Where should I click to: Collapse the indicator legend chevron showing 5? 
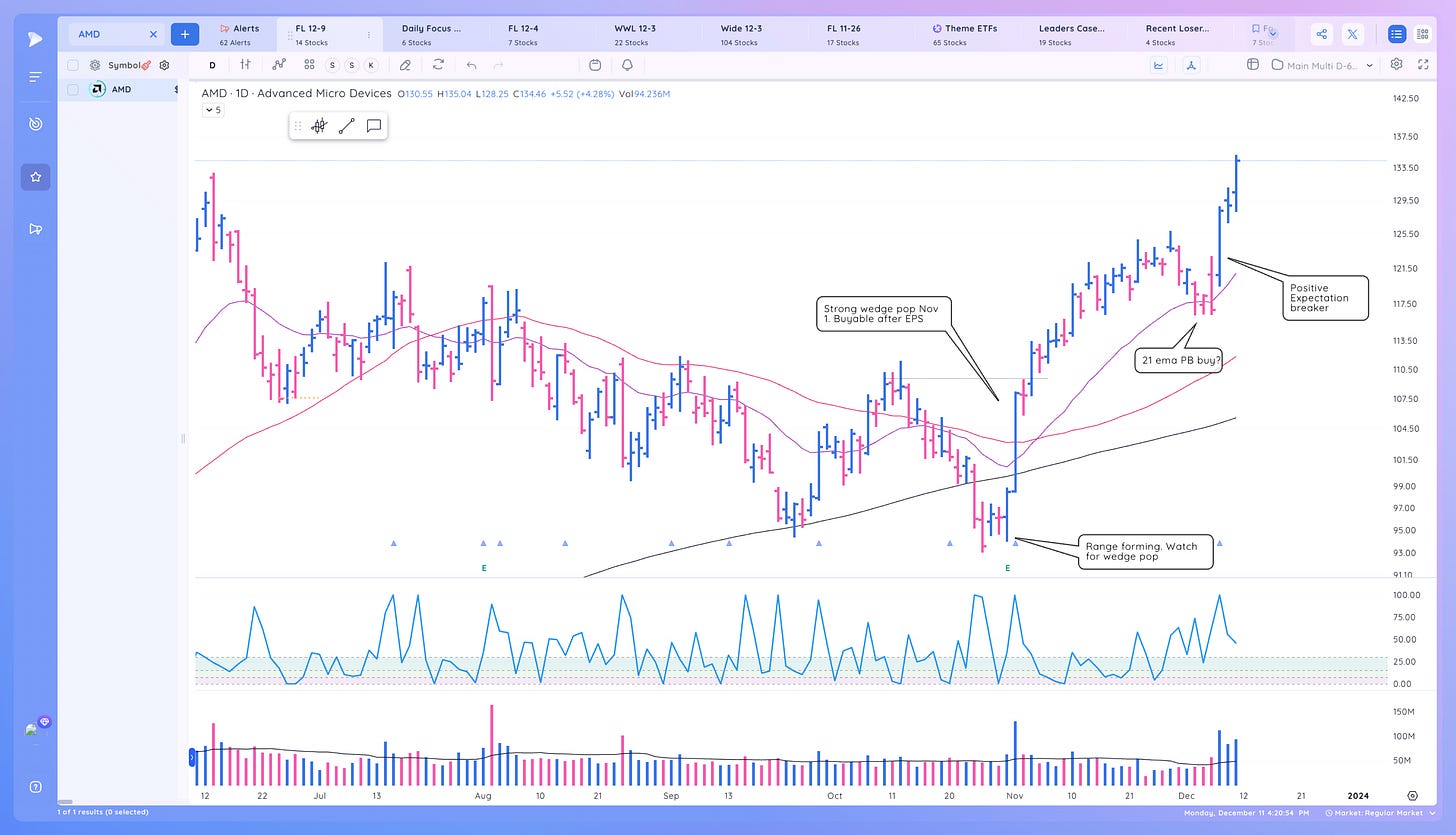[x=214, y=110]
